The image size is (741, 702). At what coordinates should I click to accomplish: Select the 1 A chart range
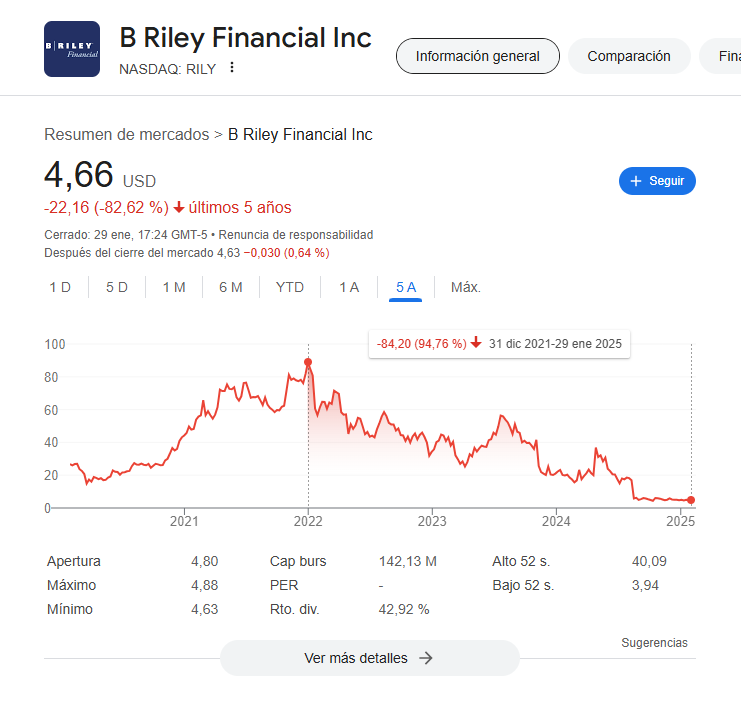coord(349,287)
